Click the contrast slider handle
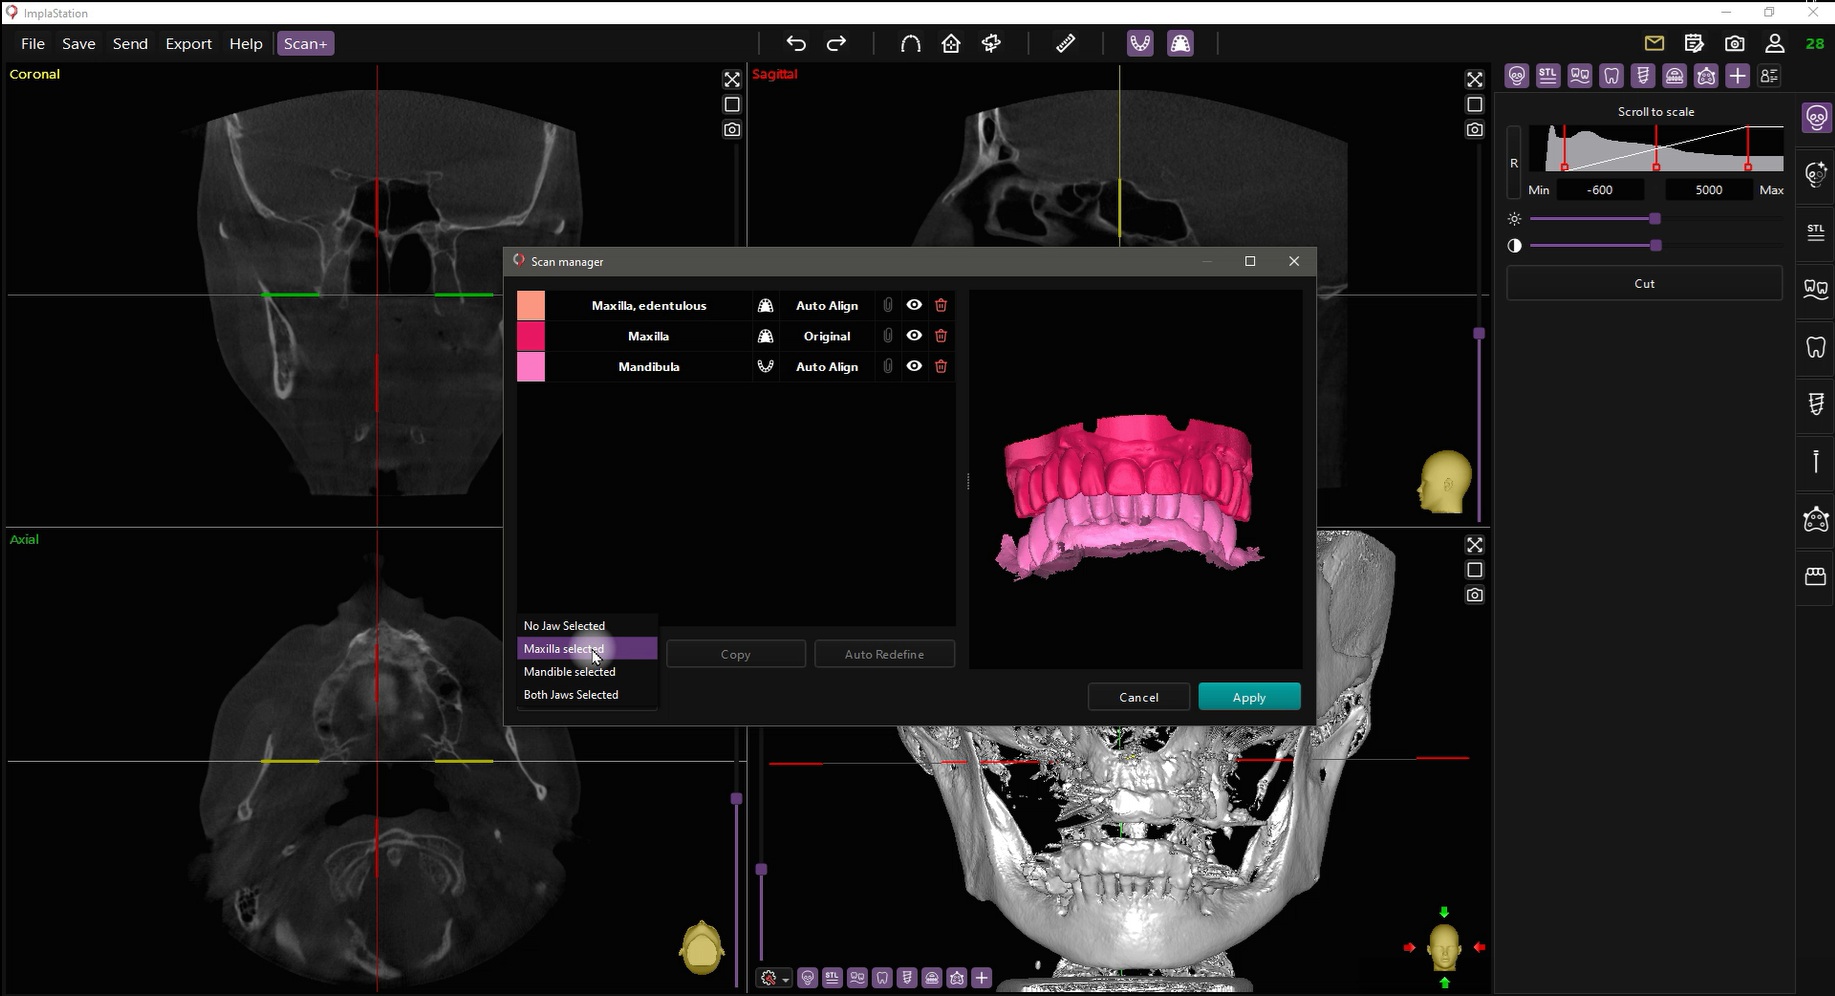1835x996 pixels. (1656, 246)
